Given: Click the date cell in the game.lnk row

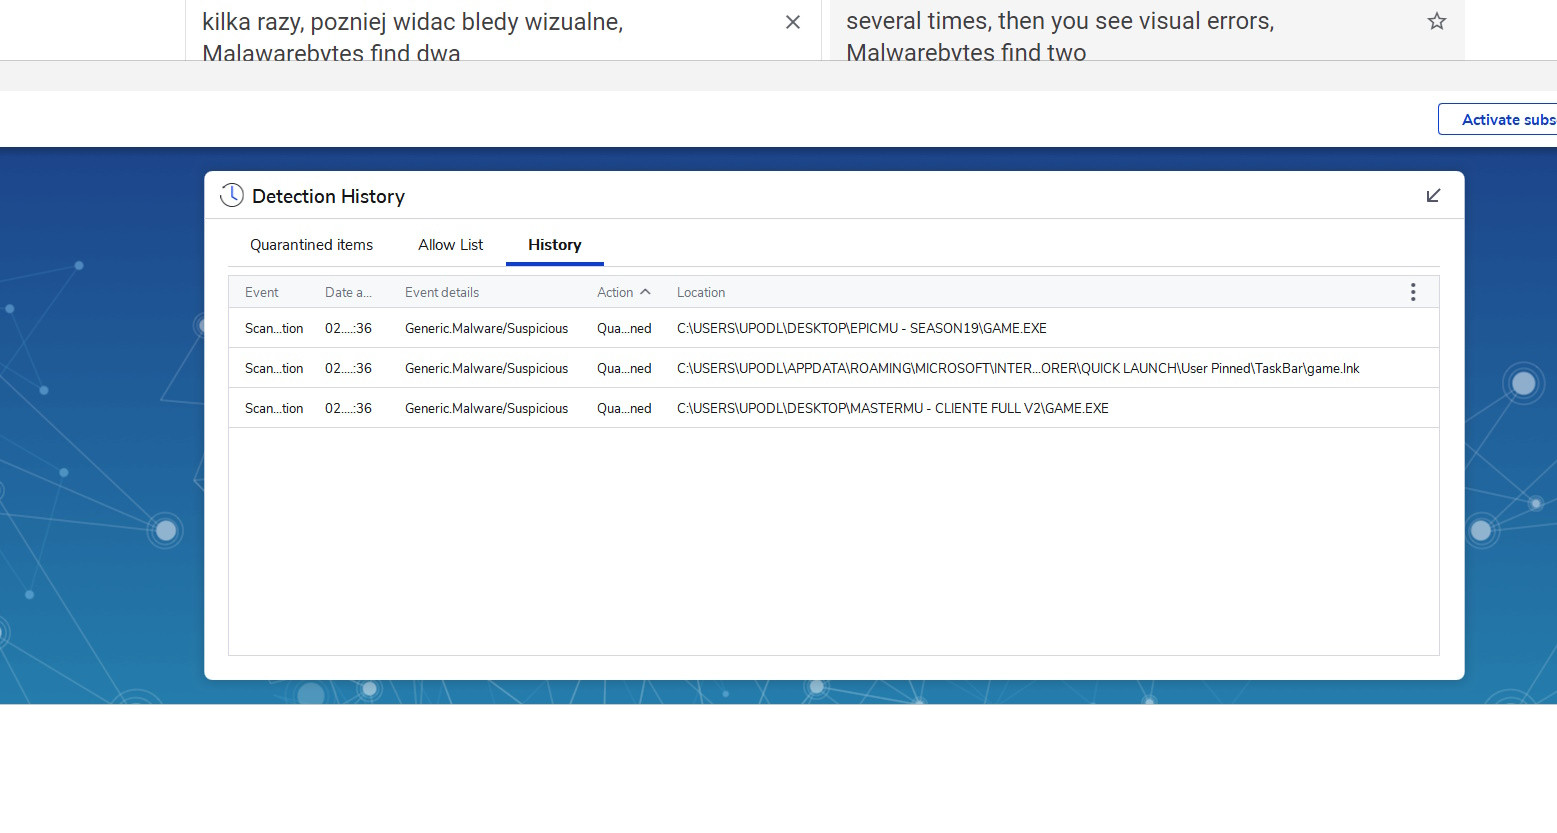Looking at the screenshot, I should (348, 368).
